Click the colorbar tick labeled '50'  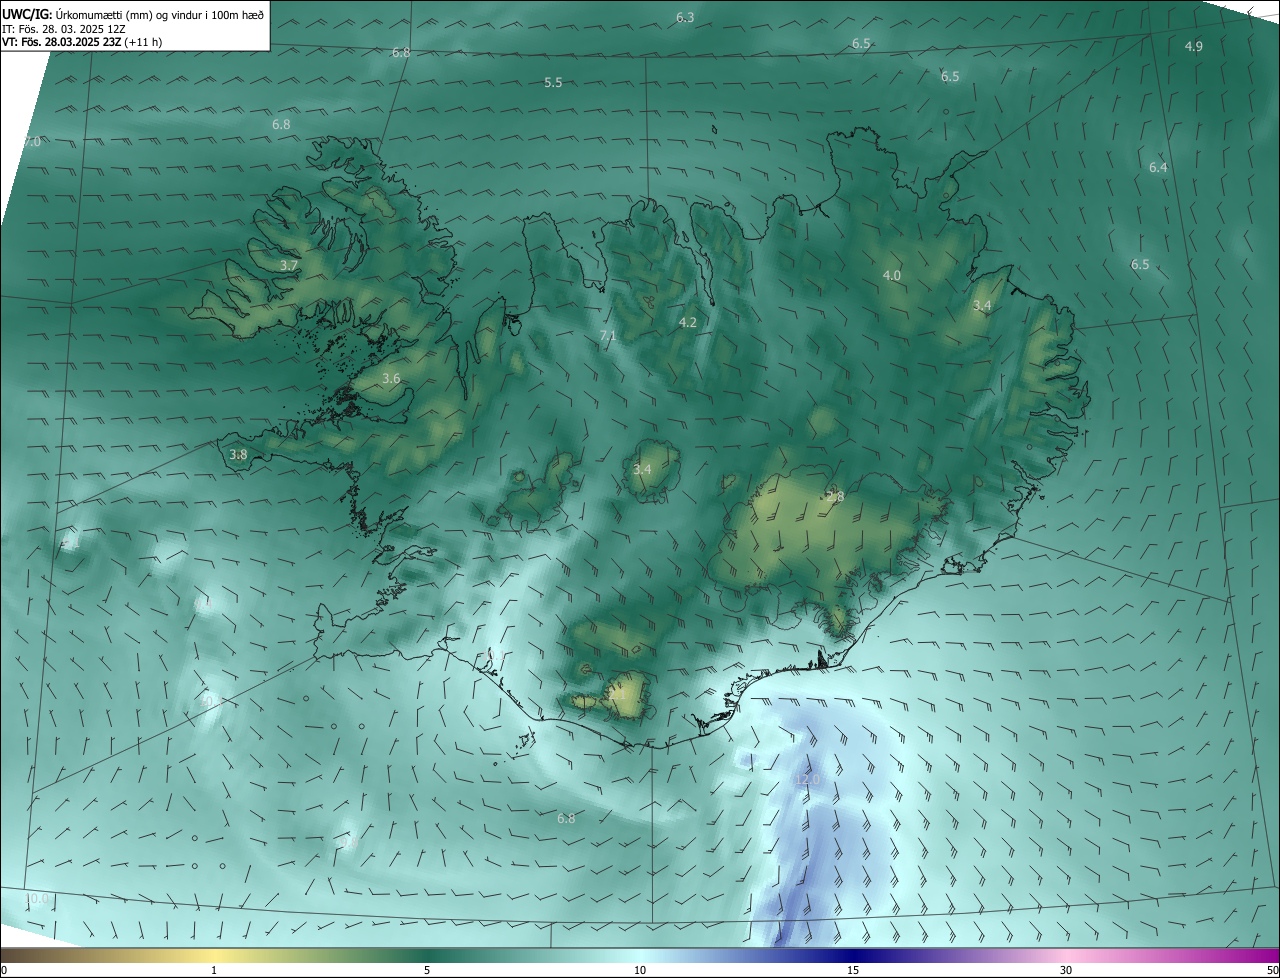click(x=1272, y=970)
